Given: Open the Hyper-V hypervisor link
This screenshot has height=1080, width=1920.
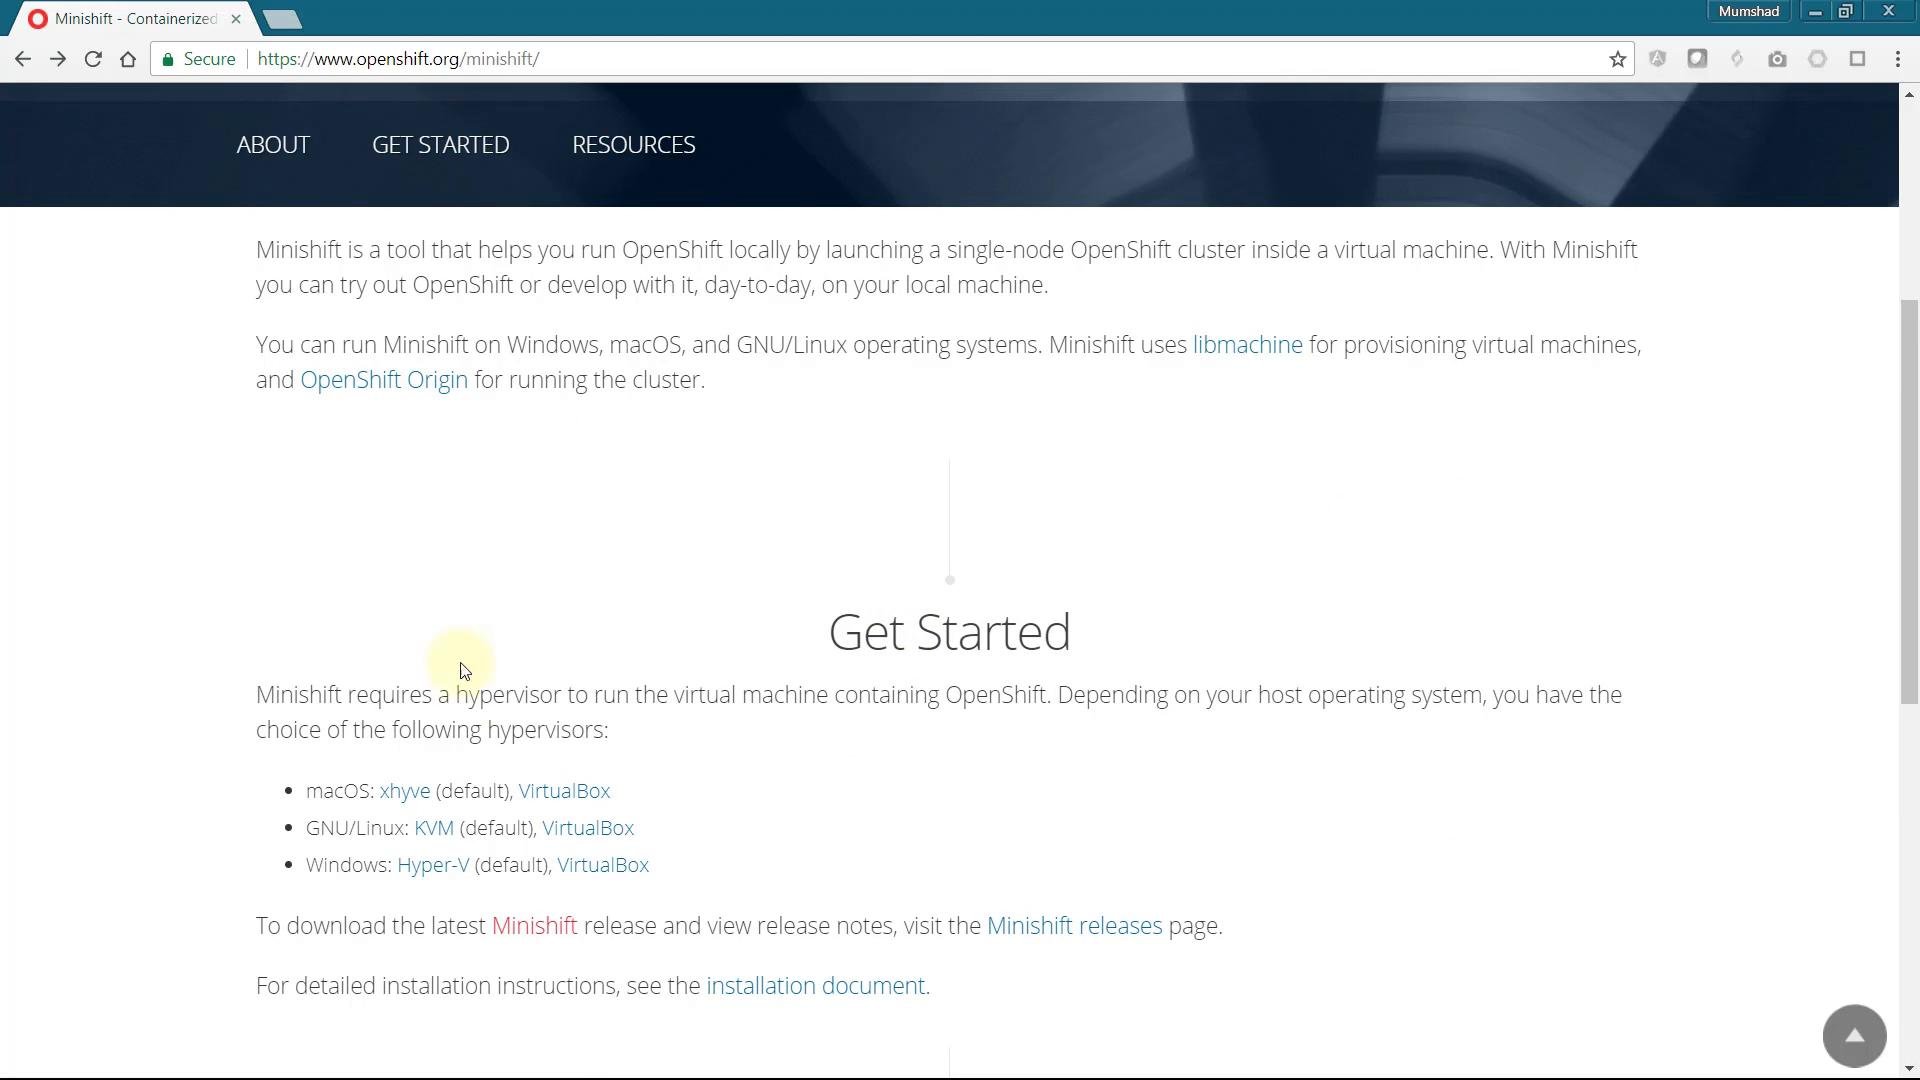Looking at the screenshot, I should pyautogui.click(x=433, y=865).
